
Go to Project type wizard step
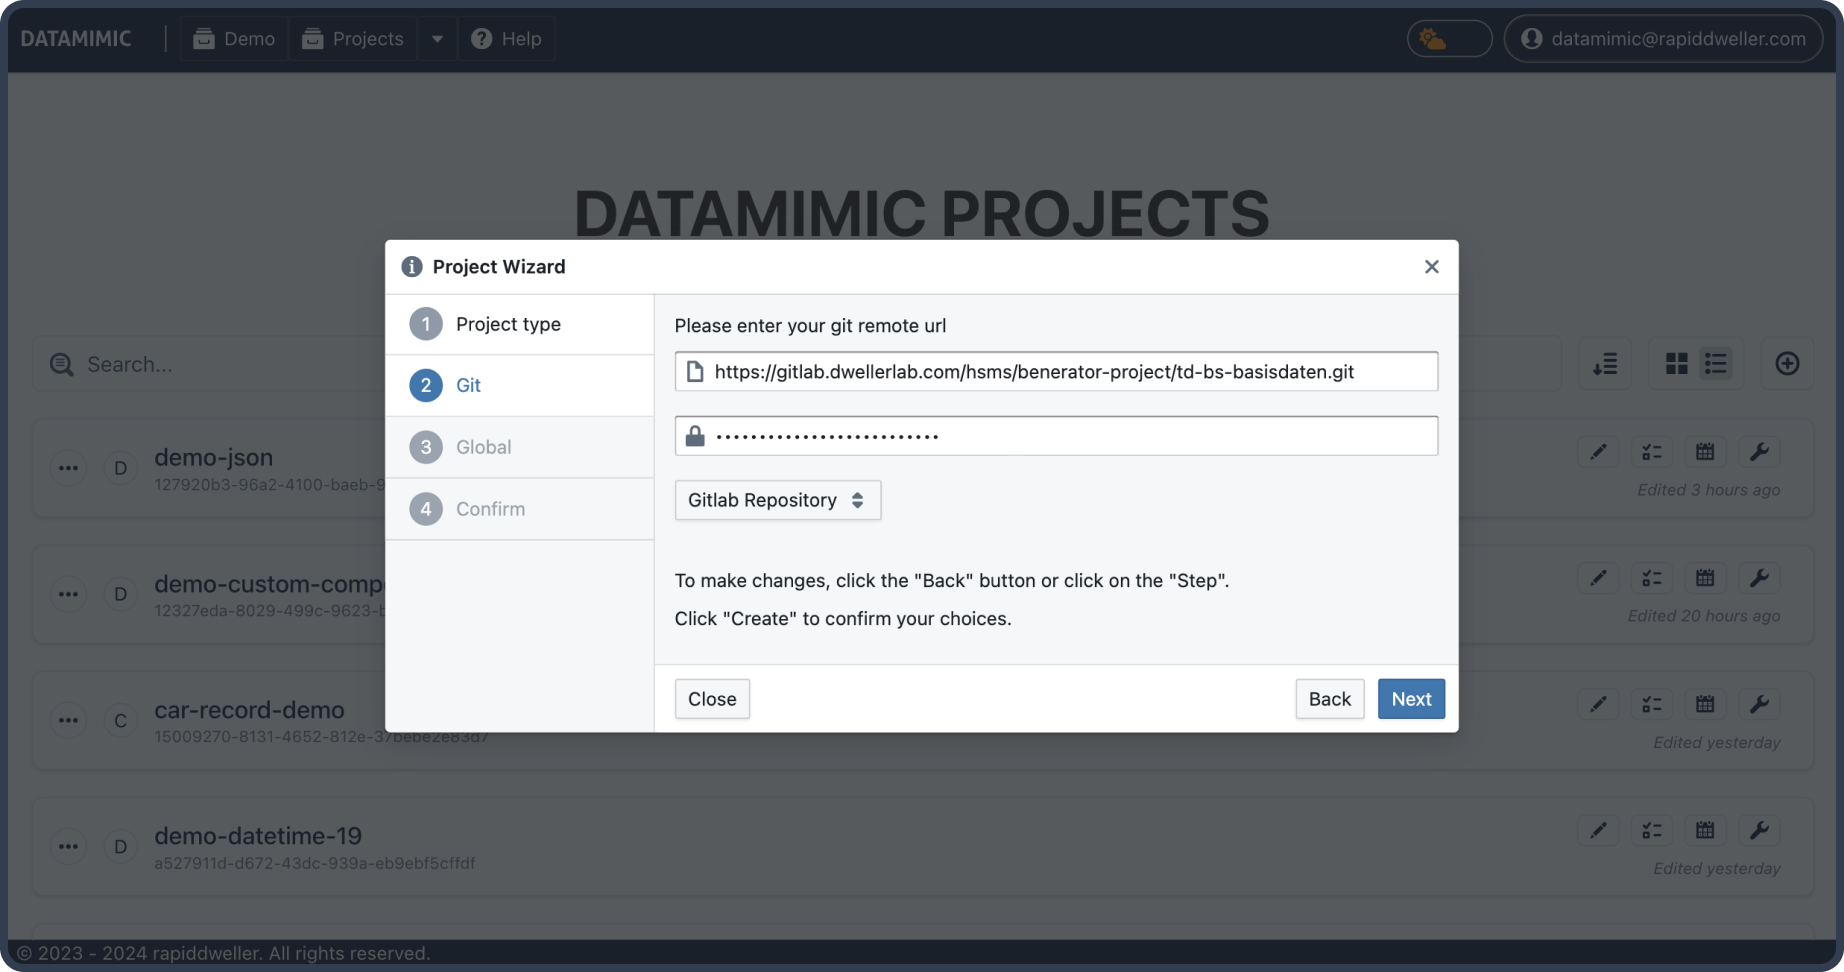(x=508, y=324)
